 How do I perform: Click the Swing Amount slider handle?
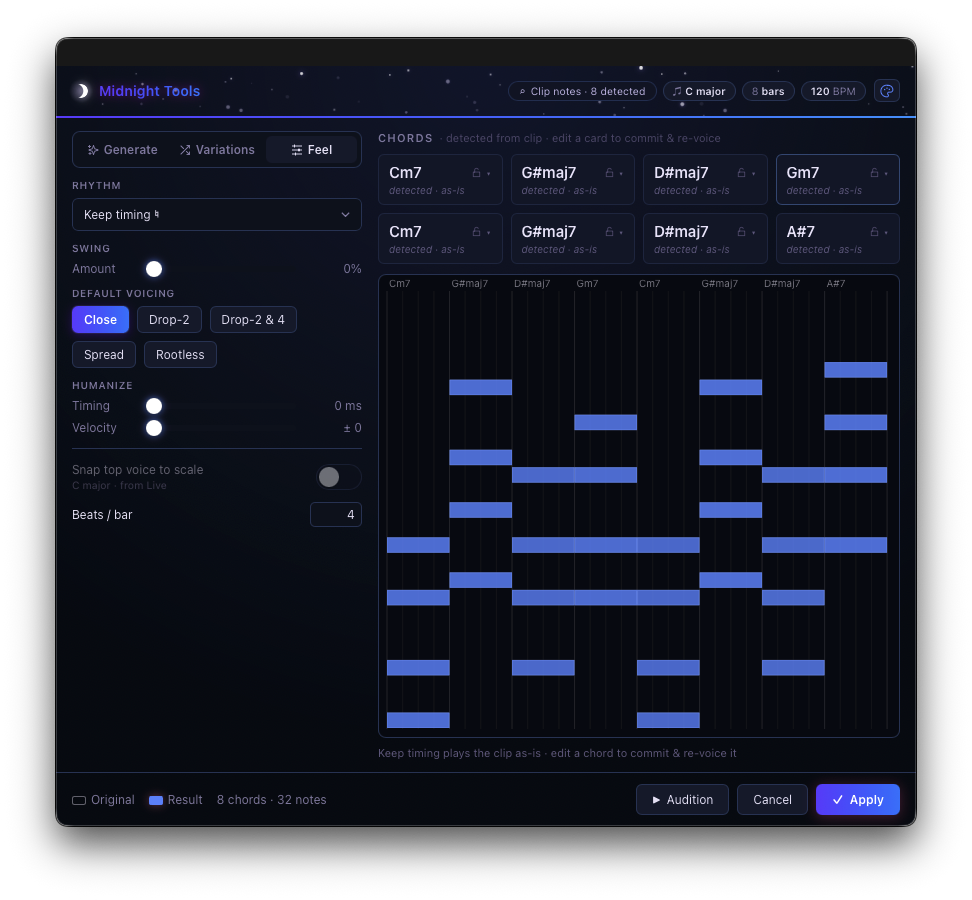click(x=154, y=268)
